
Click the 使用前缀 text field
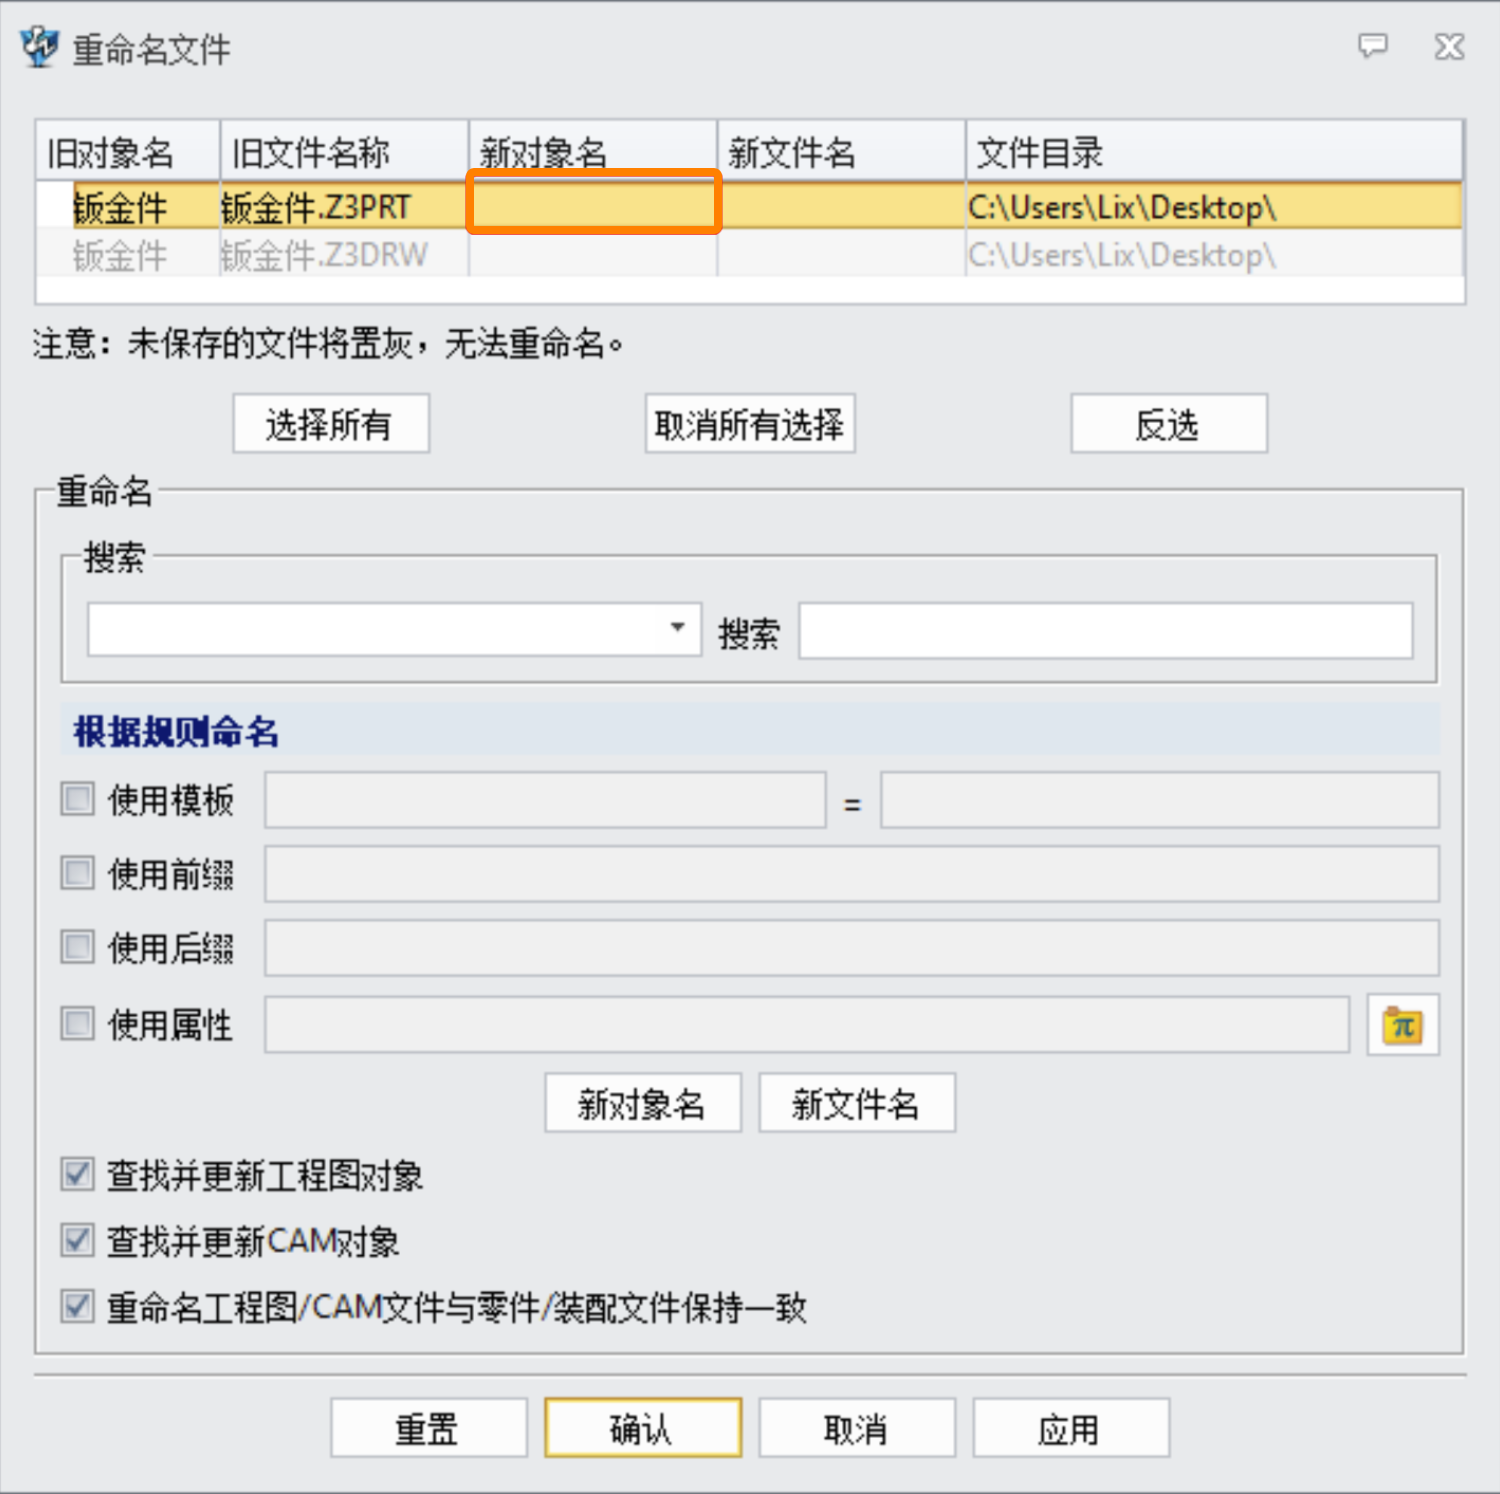click(x=852, y=873)
